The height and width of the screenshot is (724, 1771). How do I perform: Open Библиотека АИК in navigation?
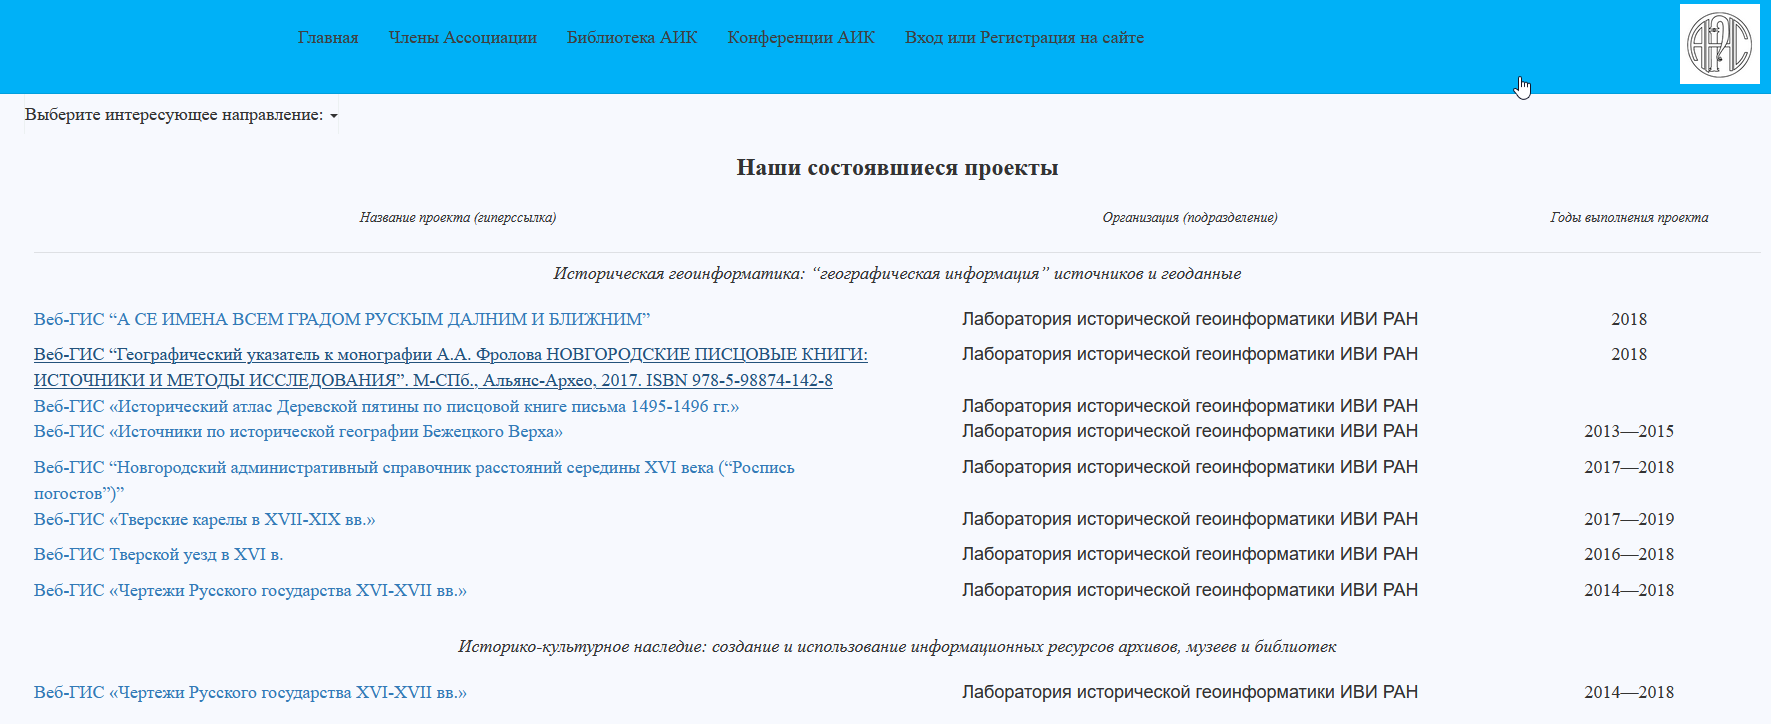coord(632,38)
